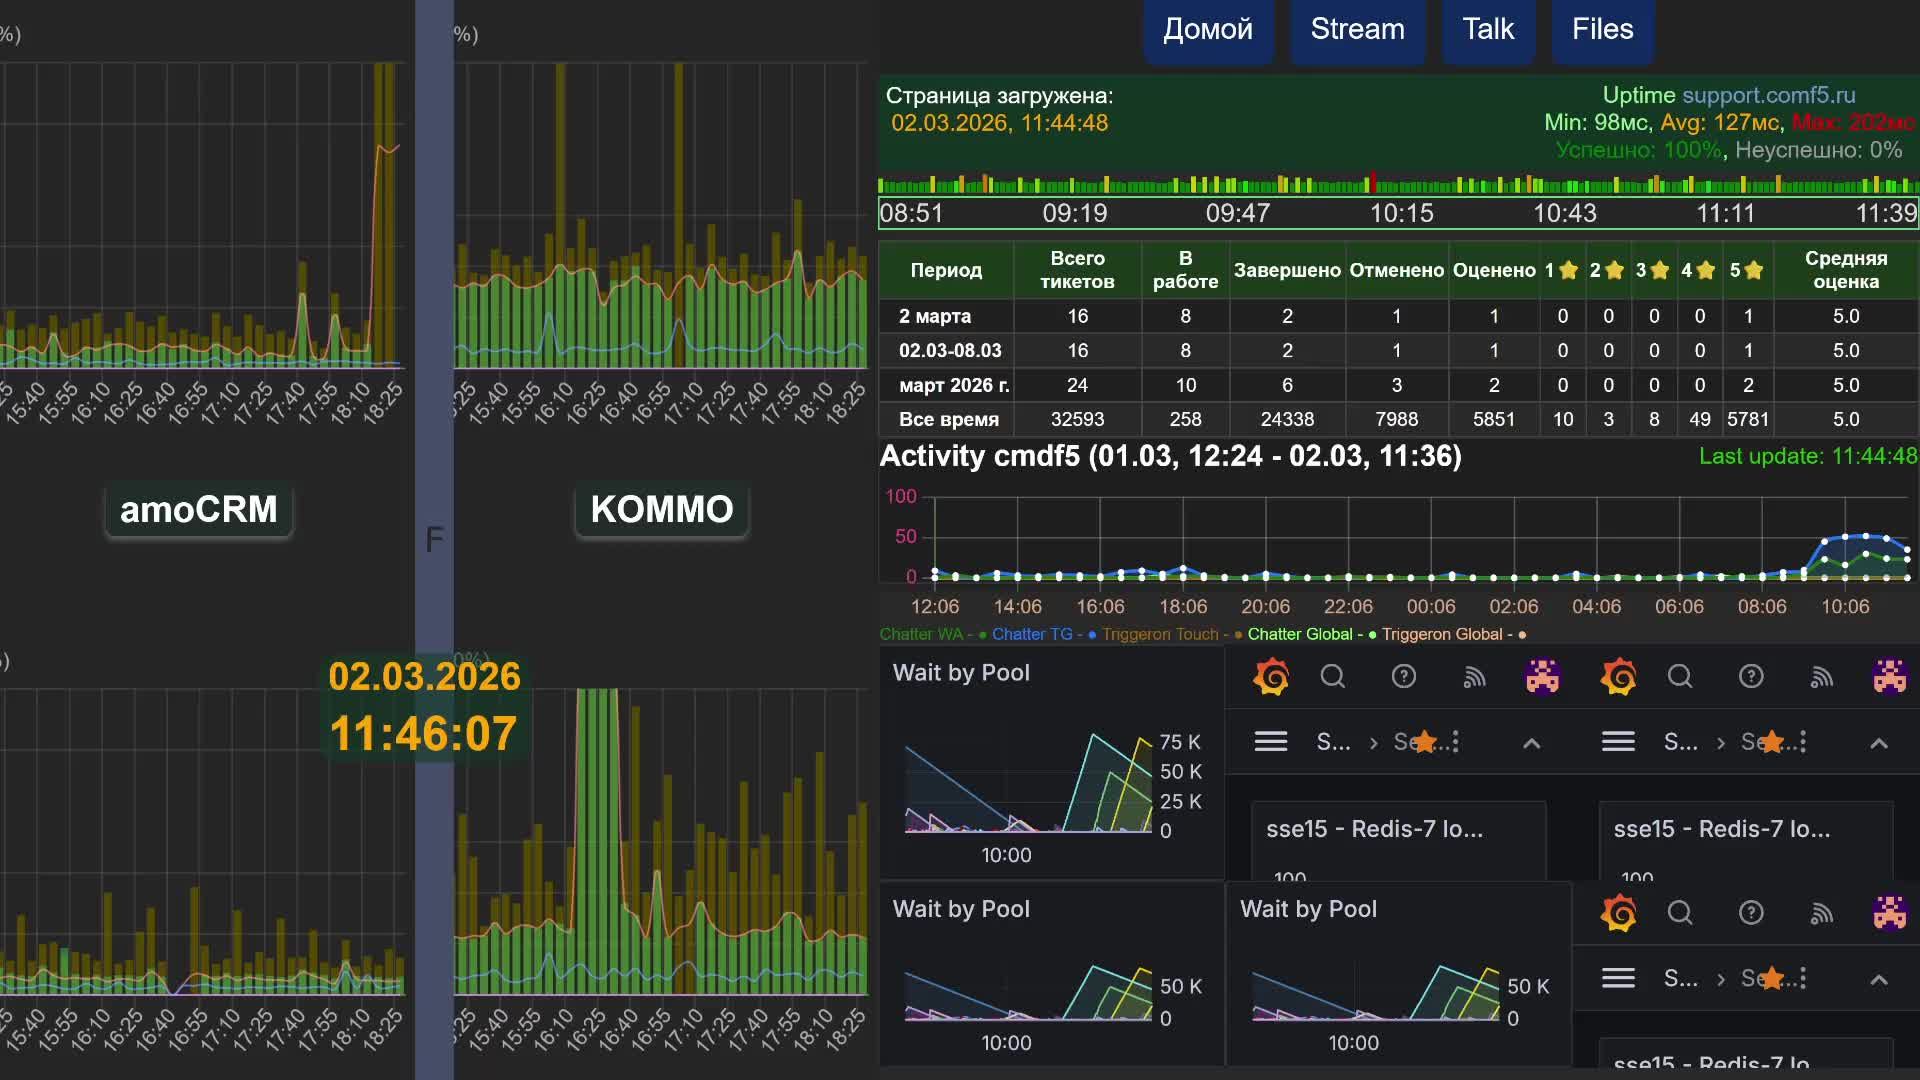Click the news feed icon in the top-left Grafana panel
The image size is (1920, 1080).
pos(1474,677)
